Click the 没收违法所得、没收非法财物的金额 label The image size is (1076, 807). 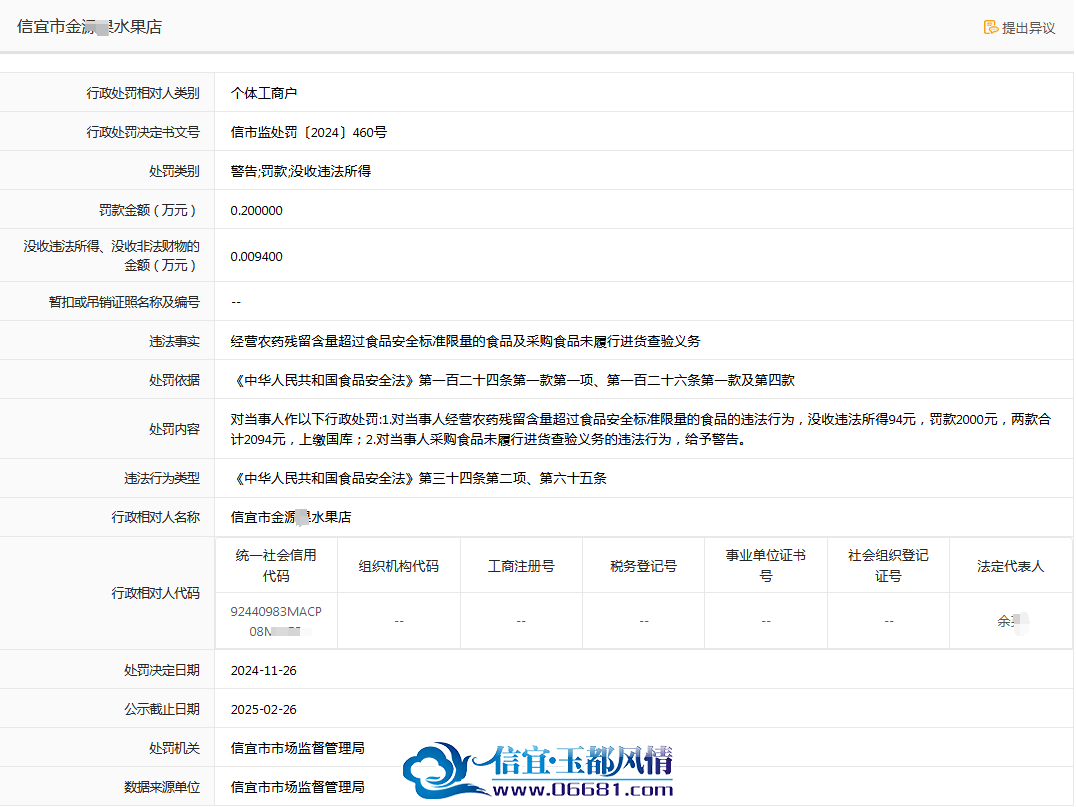pos(111,256)
